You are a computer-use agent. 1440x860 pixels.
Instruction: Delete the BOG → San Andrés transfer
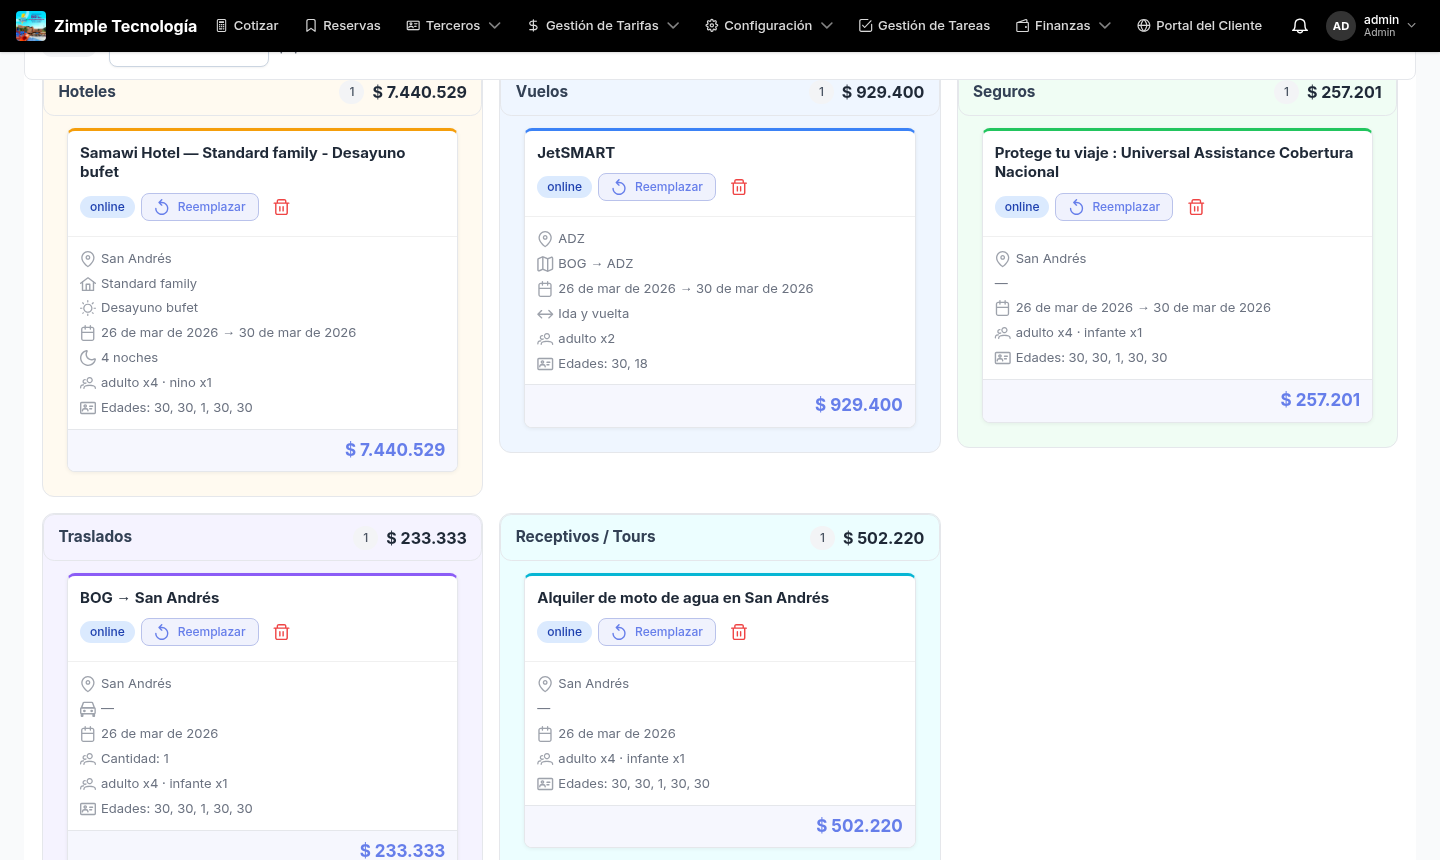pyautogui.click(x=282, y=632)
